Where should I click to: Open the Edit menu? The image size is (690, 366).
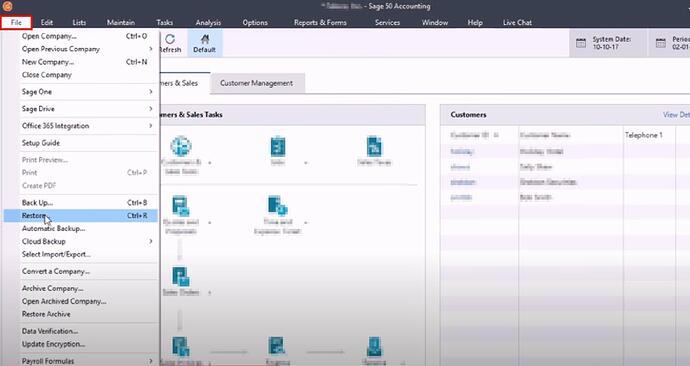click(x=47, y=22)
